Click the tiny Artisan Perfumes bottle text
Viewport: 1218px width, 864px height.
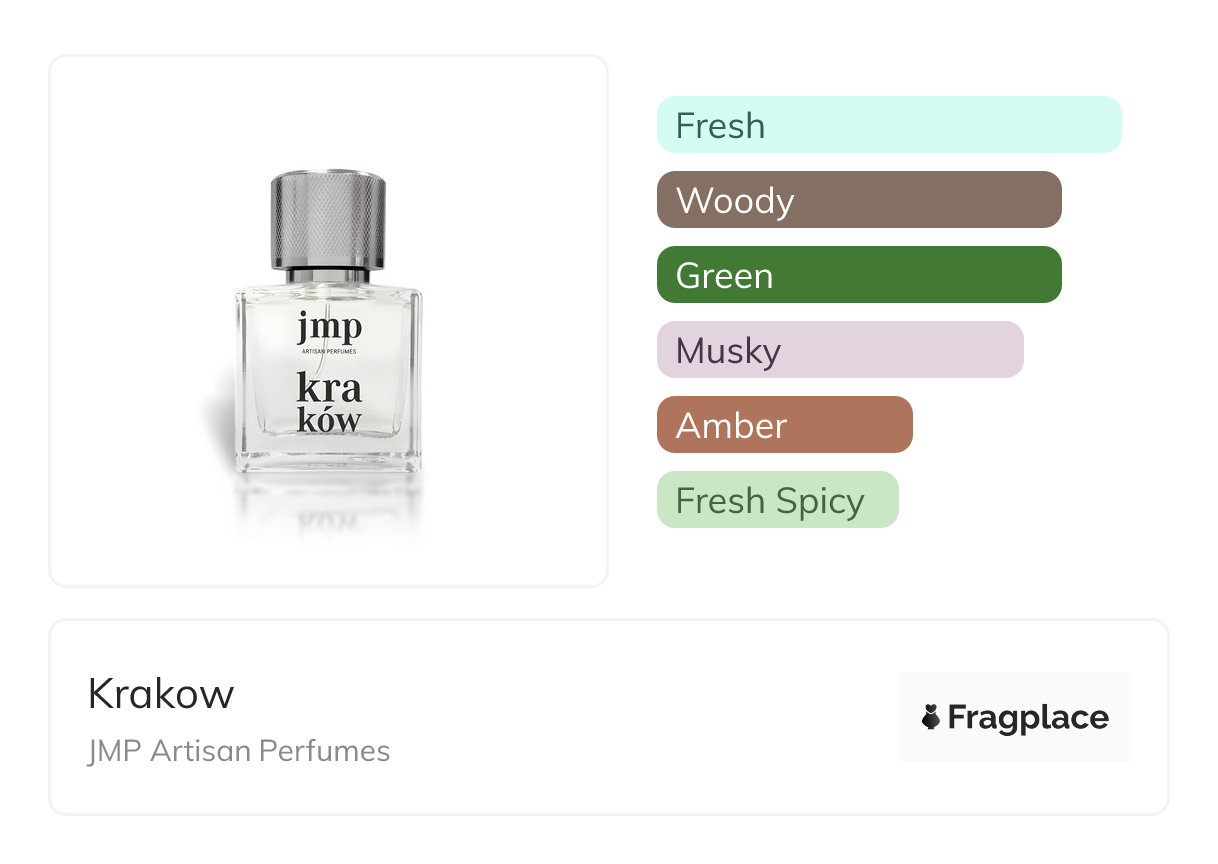329,352
